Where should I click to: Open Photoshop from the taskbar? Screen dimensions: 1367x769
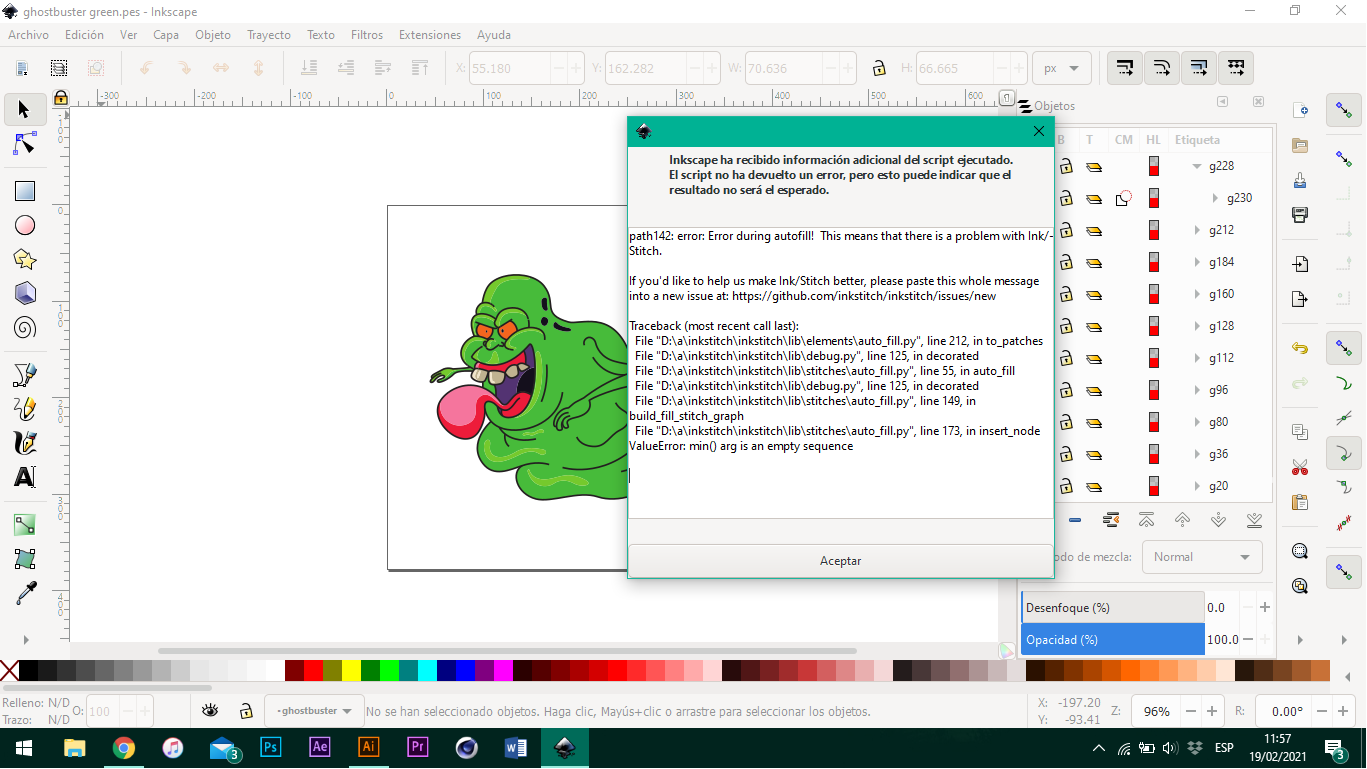click(271, 747)
